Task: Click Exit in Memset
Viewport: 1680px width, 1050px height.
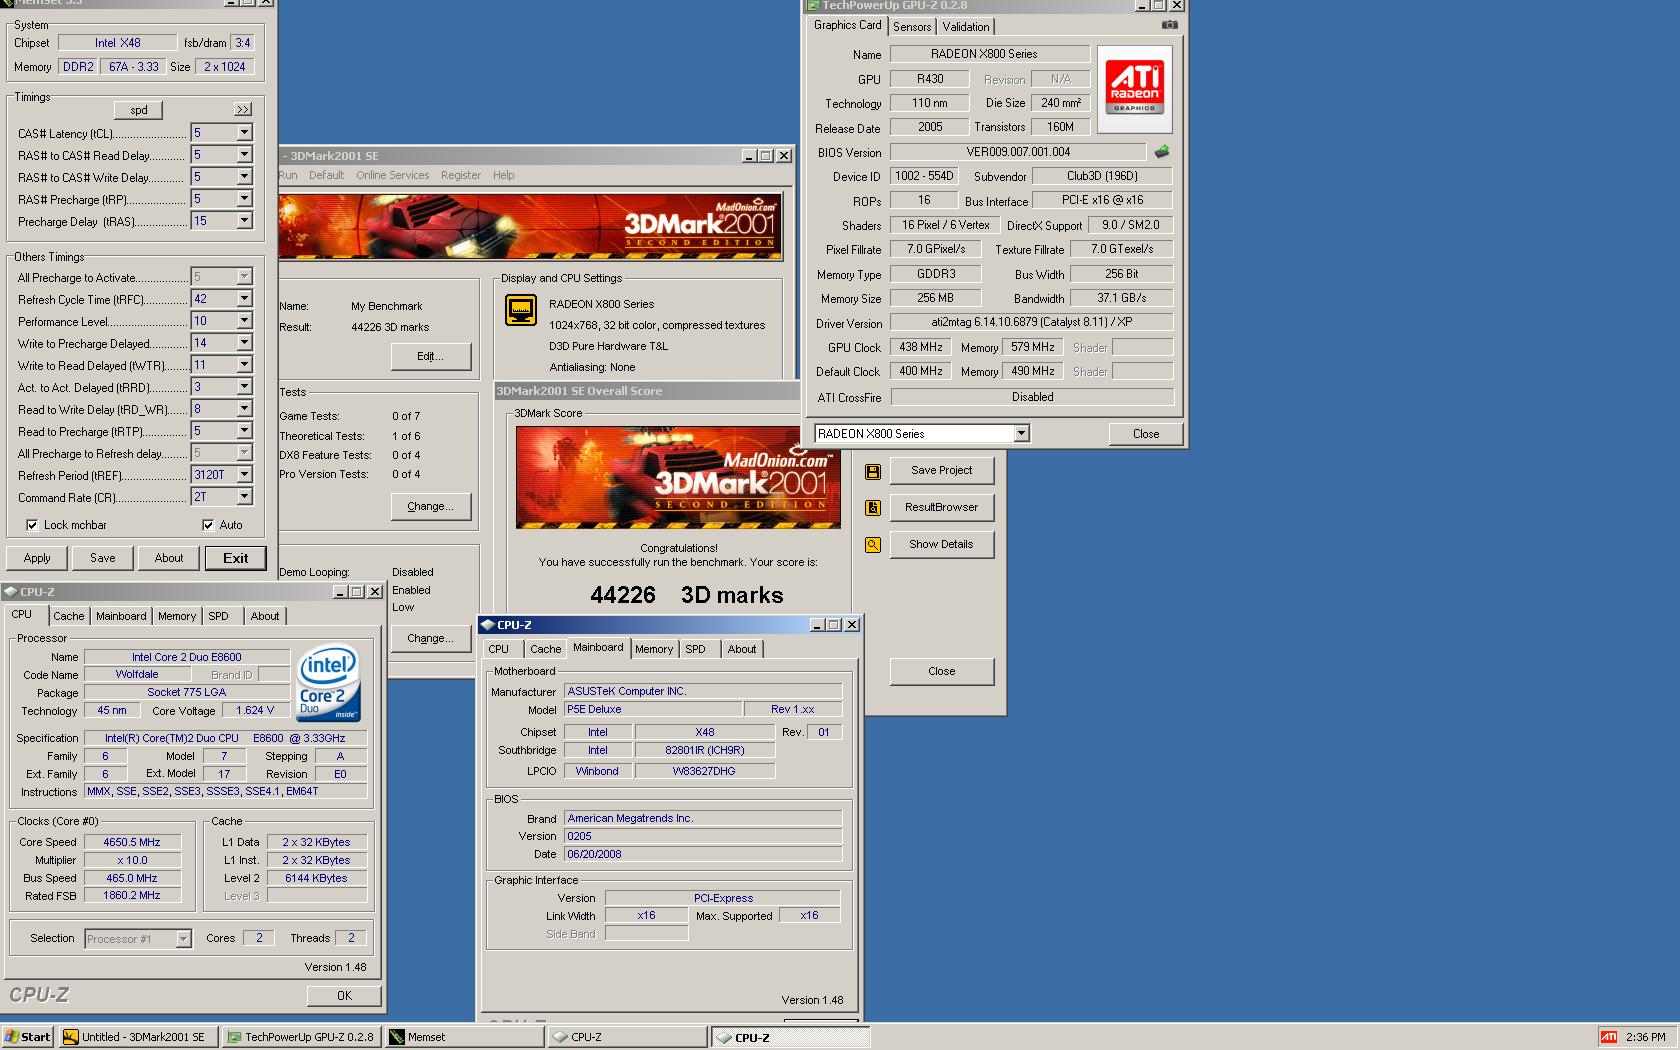Action: point(236,558)
